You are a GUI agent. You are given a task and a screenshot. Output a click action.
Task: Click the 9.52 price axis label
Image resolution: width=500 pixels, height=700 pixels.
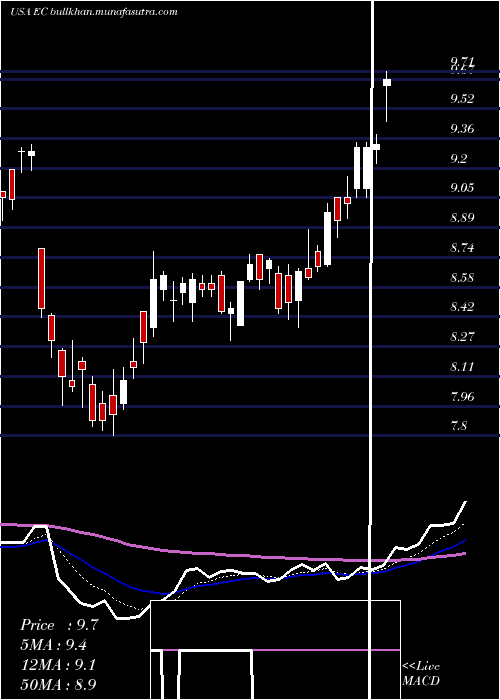[462, 99]
